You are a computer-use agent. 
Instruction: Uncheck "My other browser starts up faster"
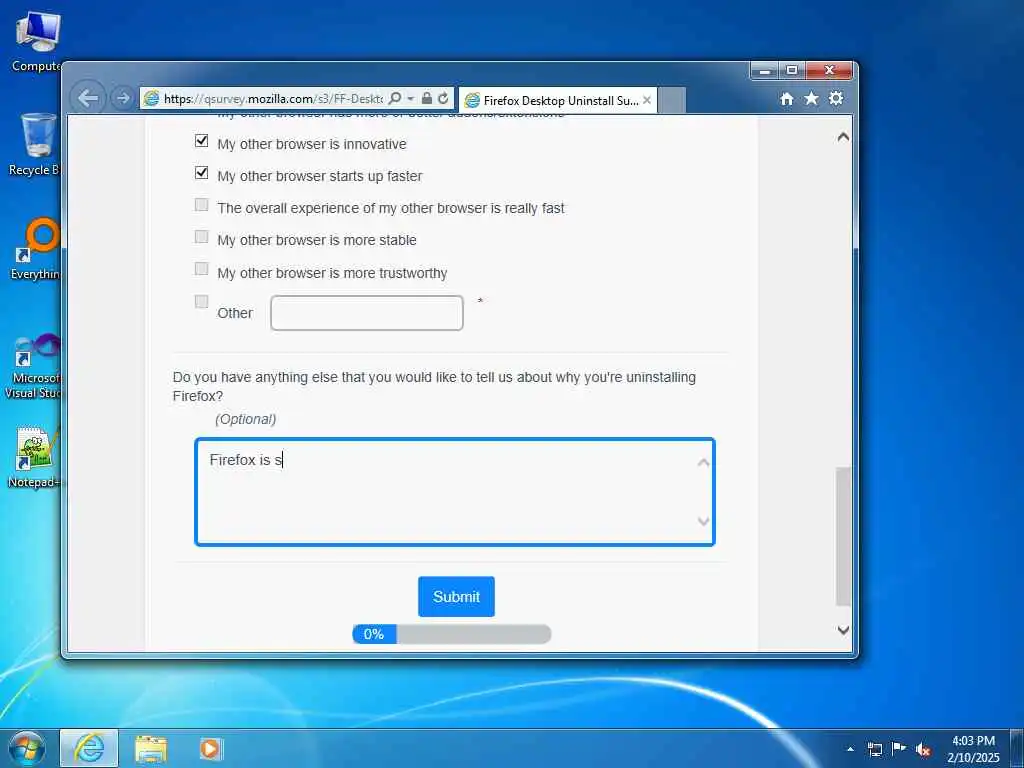click(x=202, y=173)
